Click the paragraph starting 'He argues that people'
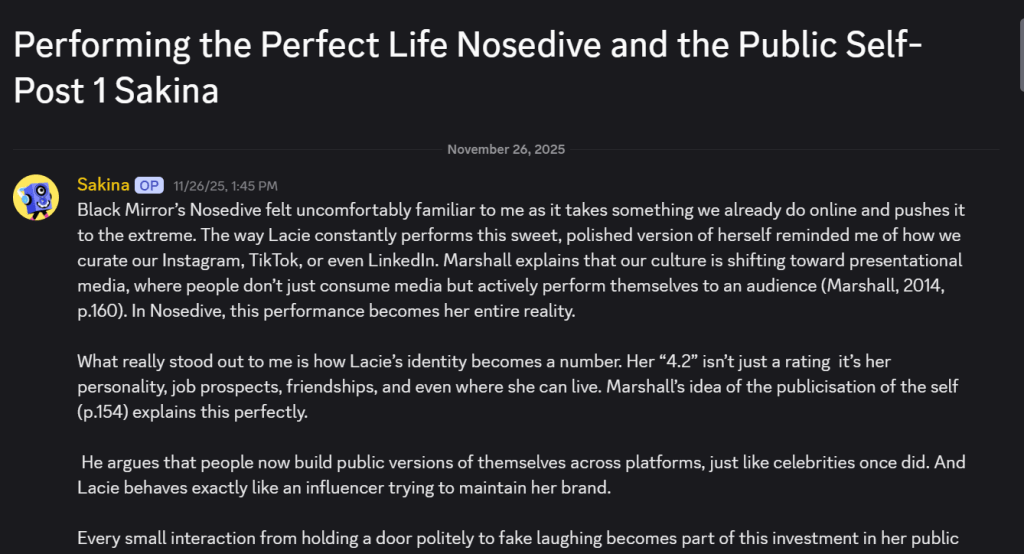Screen dimensions: 1024x554 coord(520,475)
